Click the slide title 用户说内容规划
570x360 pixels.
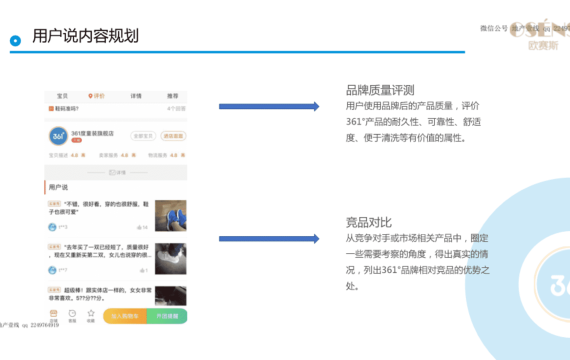pos(85,36)
